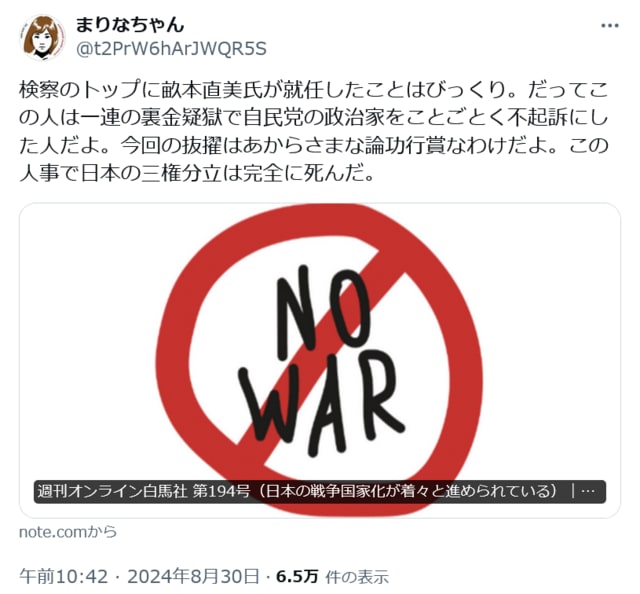
Task: Click the 2024年8月30日 date link
Action: coord(193,576)
